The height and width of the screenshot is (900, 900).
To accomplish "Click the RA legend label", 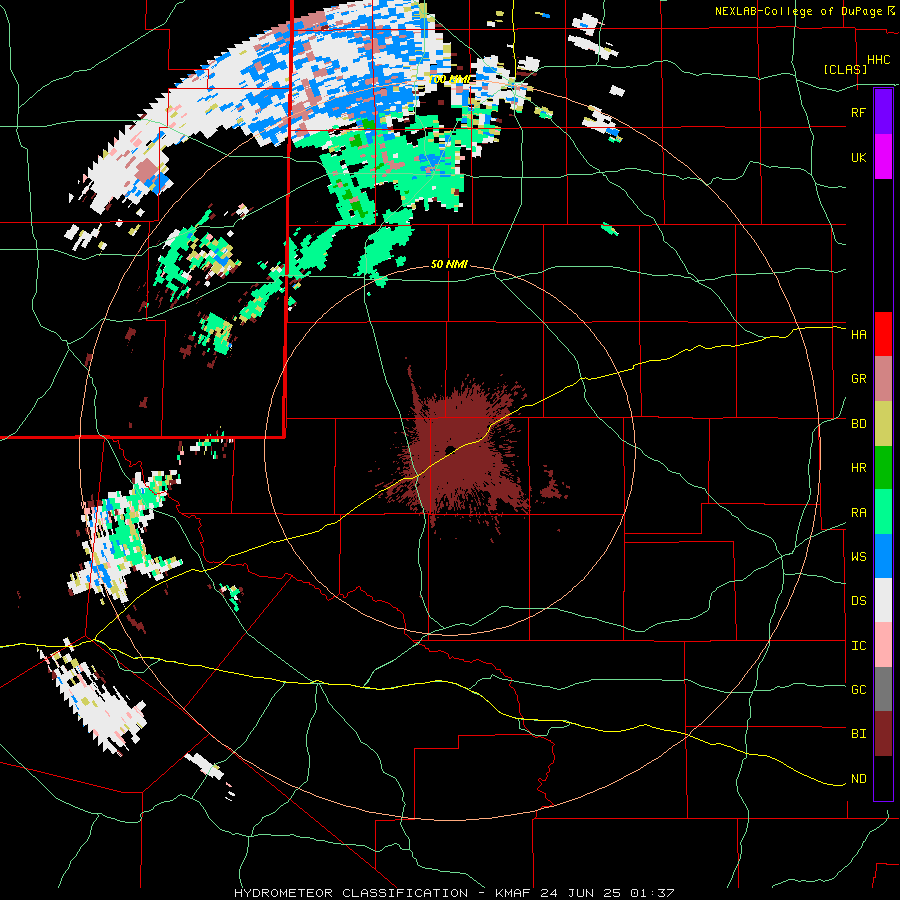I will pyautogui.click(x=858, y=513).
